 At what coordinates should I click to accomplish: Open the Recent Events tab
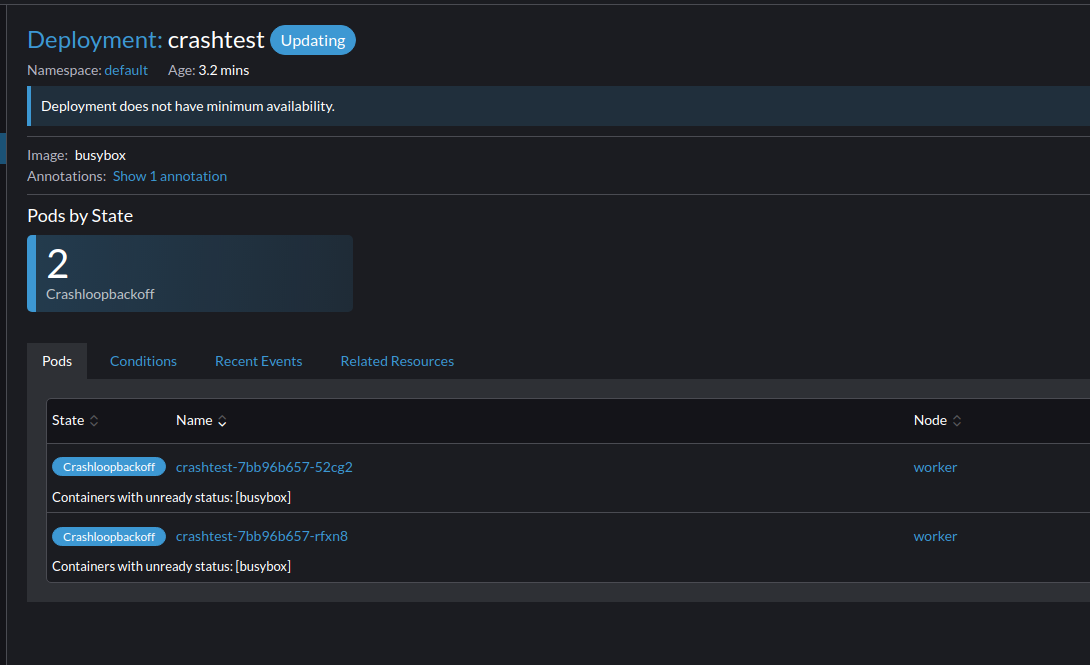(x=258, y=360)
